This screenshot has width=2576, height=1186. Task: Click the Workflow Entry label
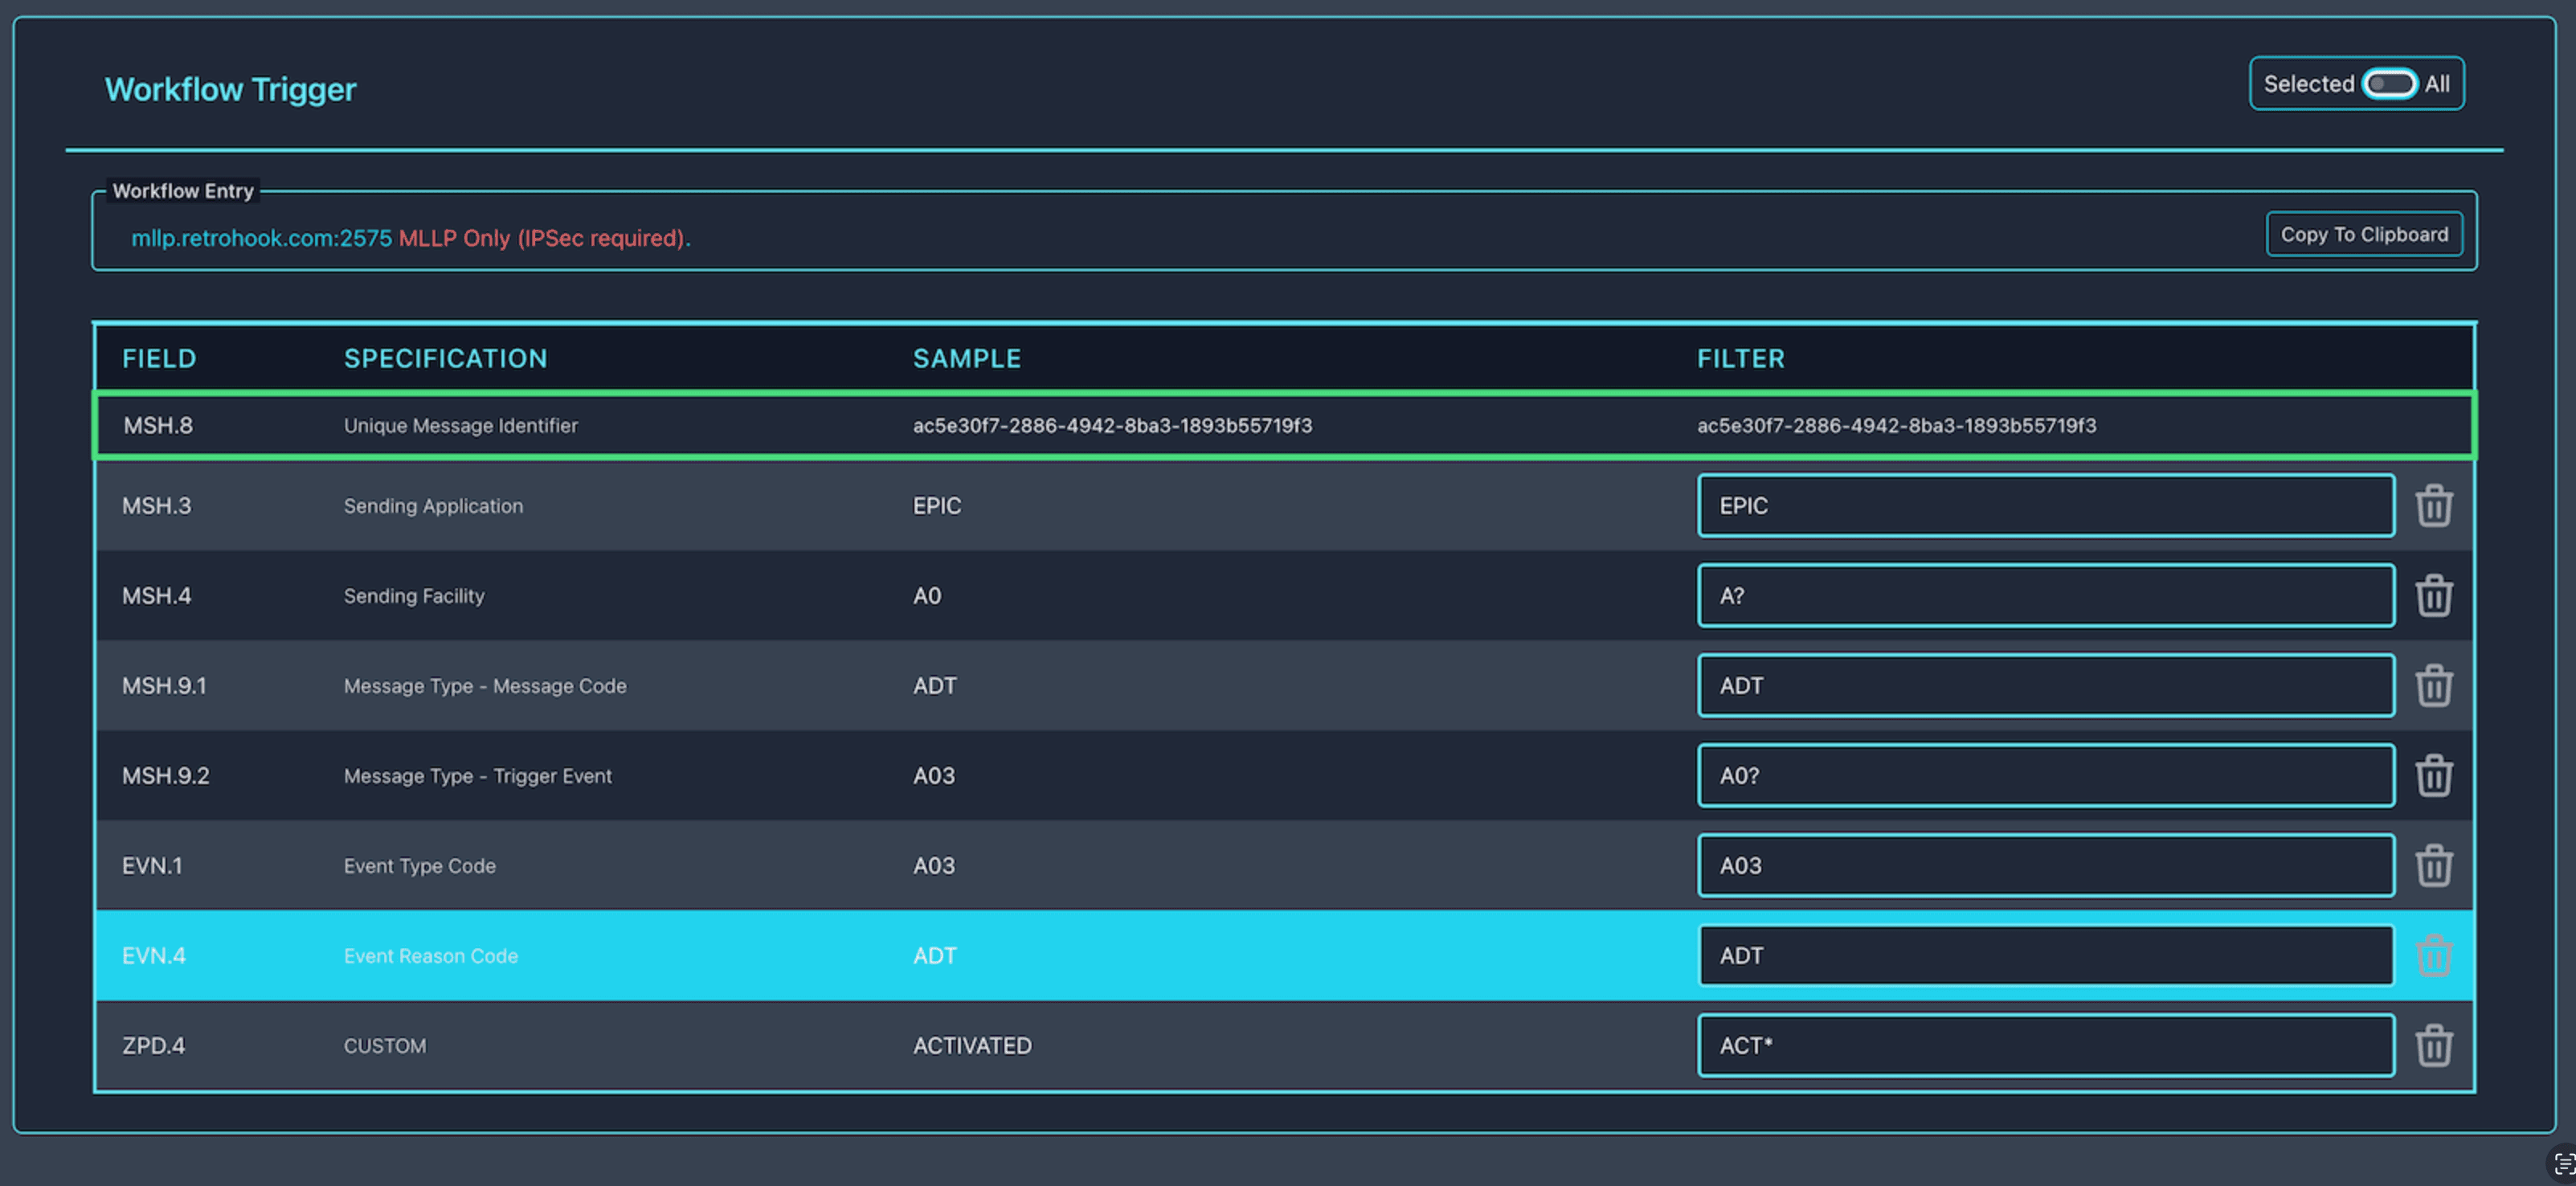click(182, 191)
